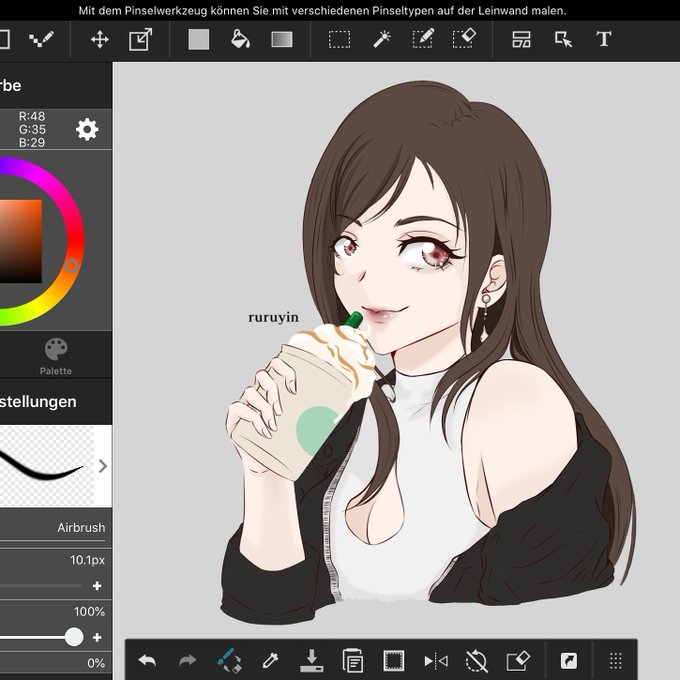Click the brush stroke preview
This screenshot has height=680, width=680.
click(x=47, y=466)
